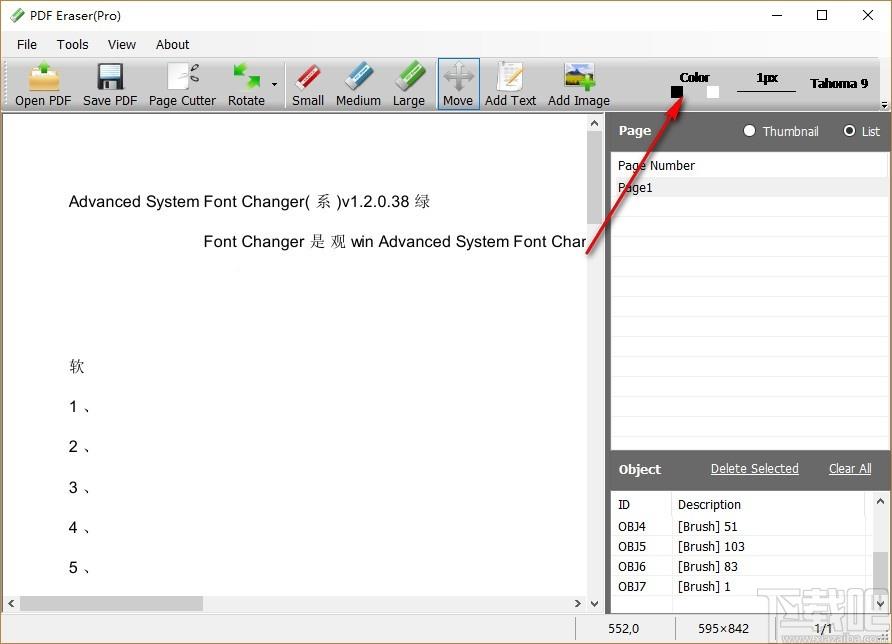Open the View menu
Image resolution: width=892 pixels, height=644 pixels.
(122, 44)
